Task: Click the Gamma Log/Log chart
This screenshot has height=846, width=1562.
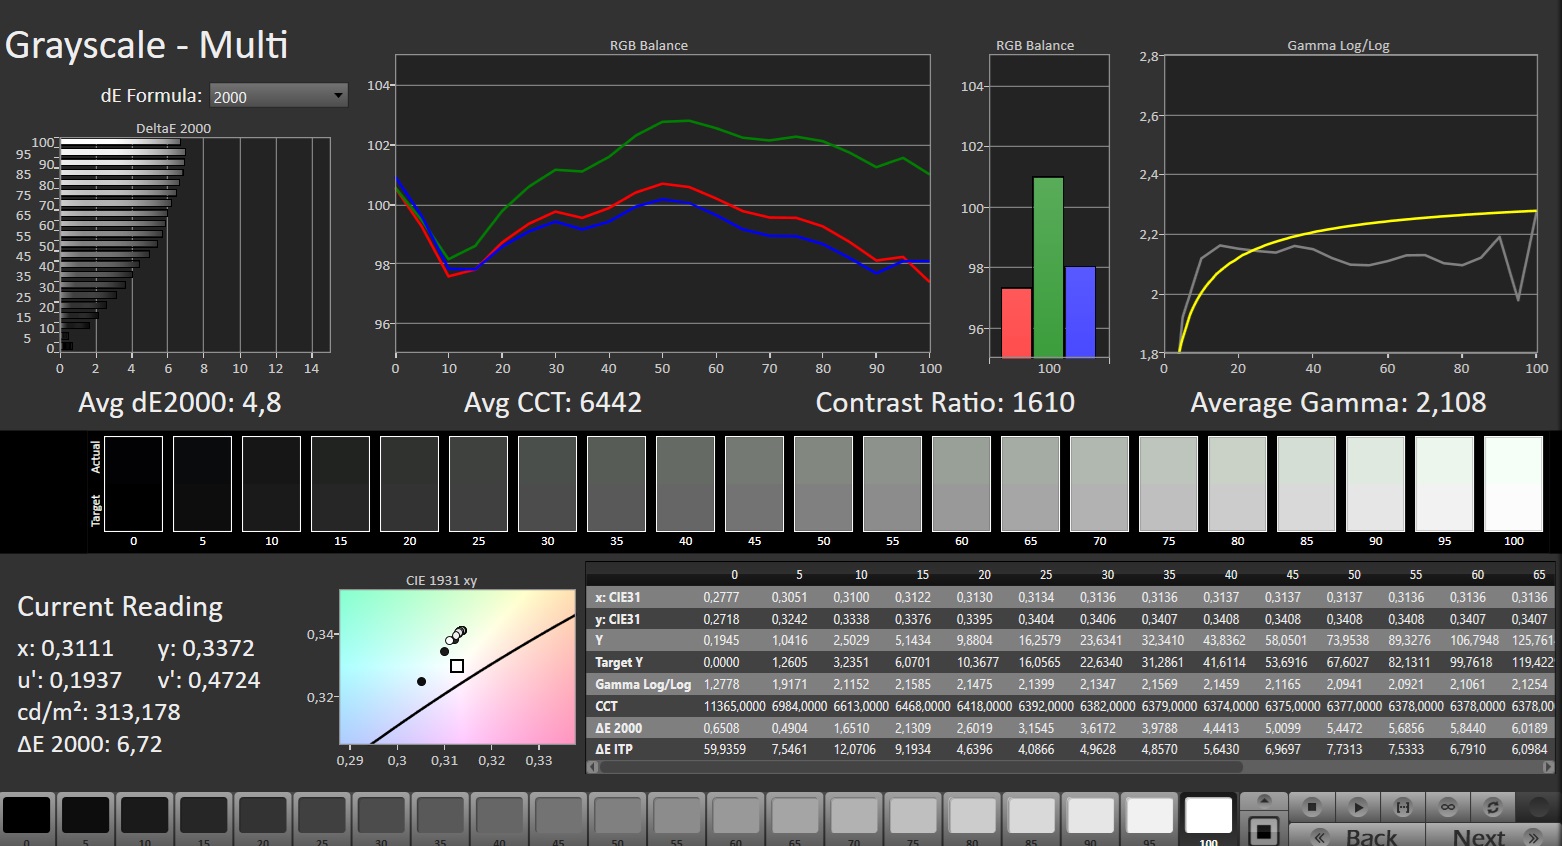Action: point(1350,204)
